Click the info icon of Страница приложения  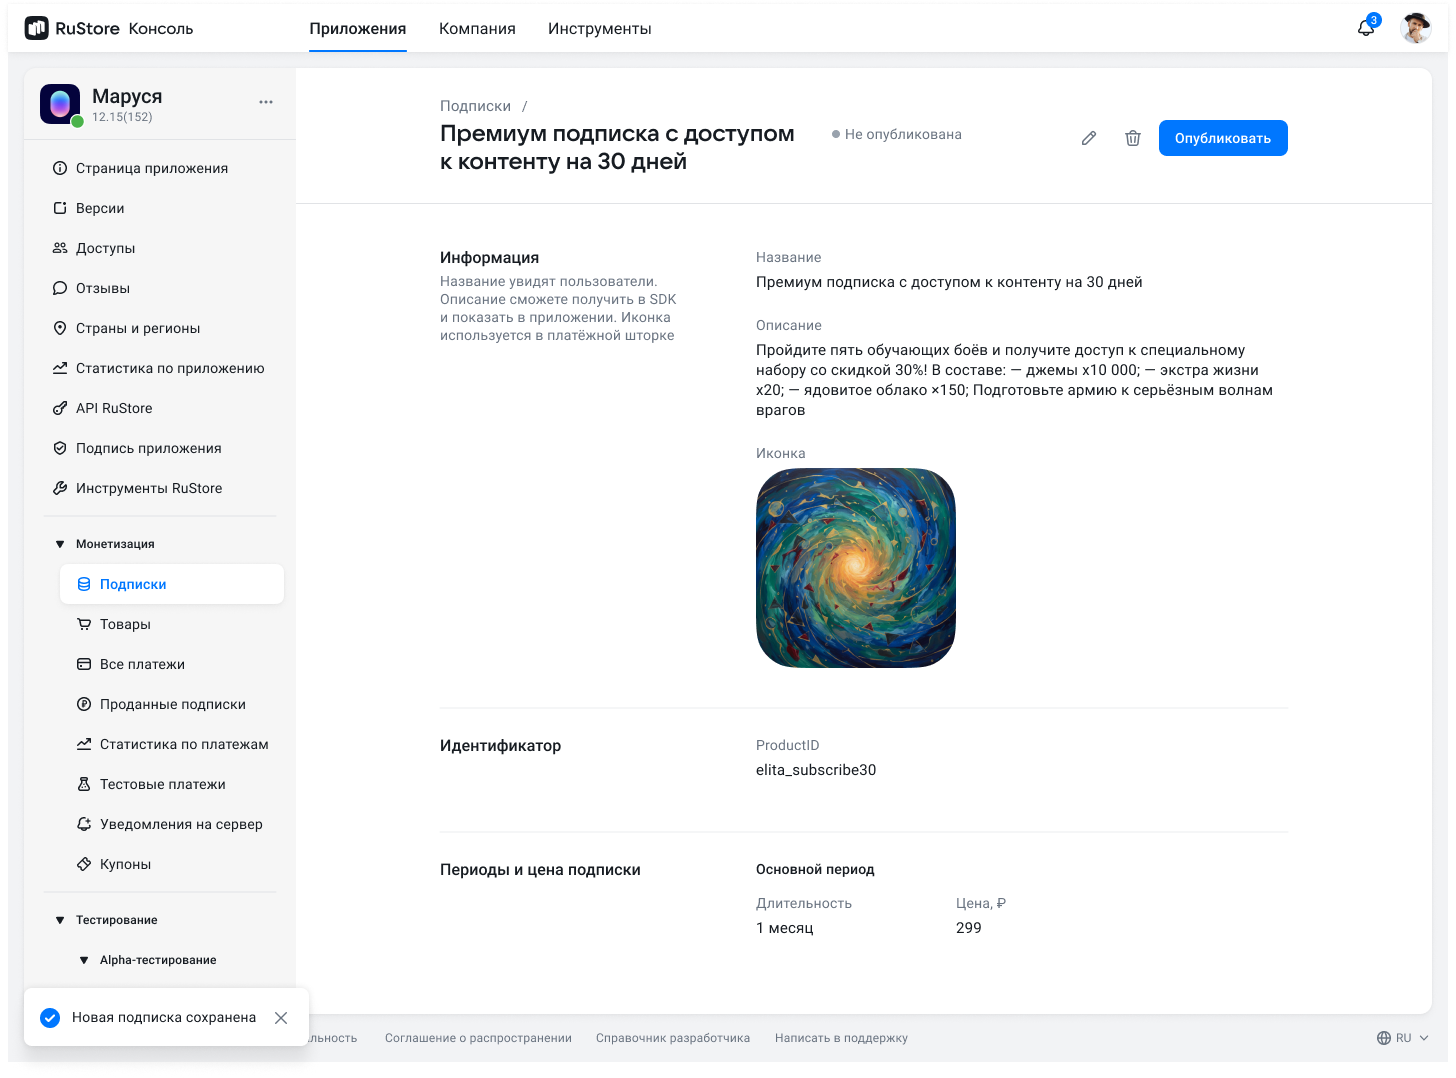coord(60,168)
